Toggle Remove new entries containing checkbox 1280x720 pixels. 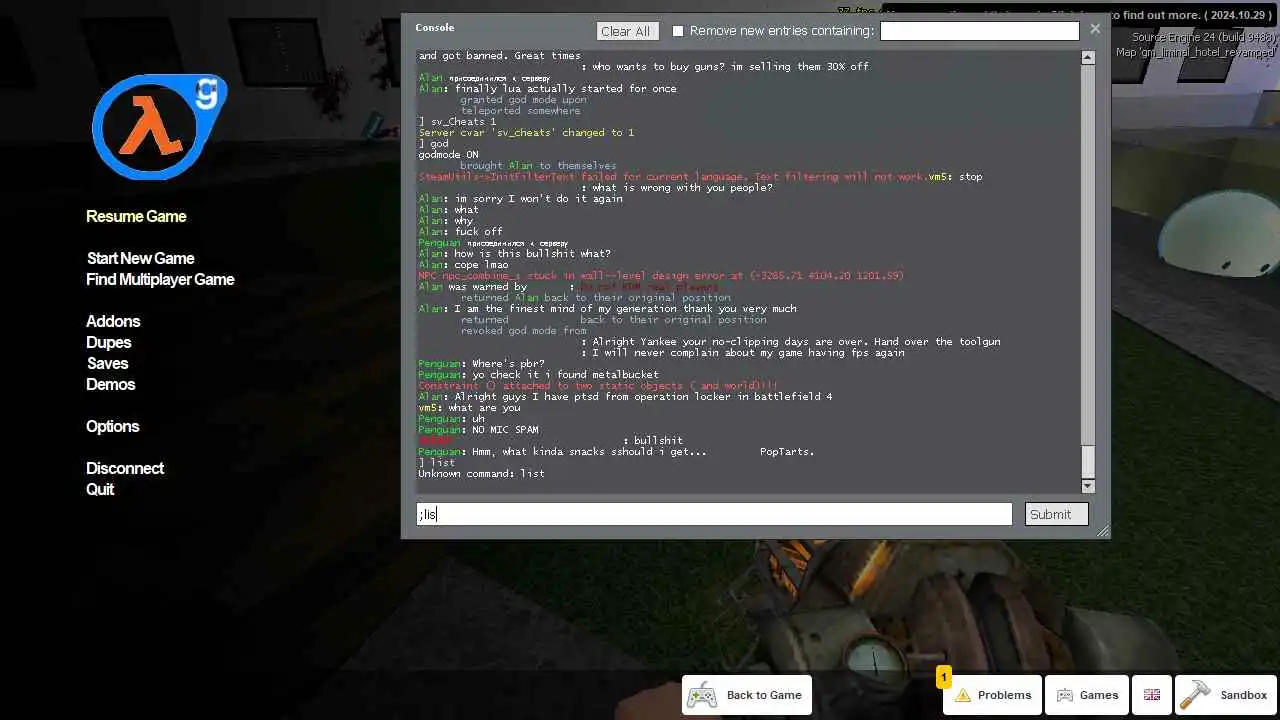point(678,31)
